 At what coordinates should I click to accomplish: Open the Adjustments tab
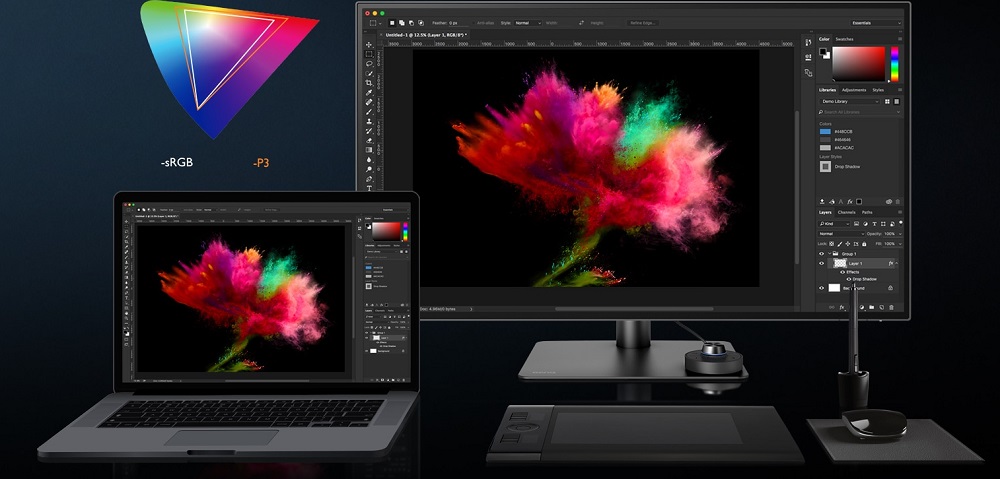853,90
